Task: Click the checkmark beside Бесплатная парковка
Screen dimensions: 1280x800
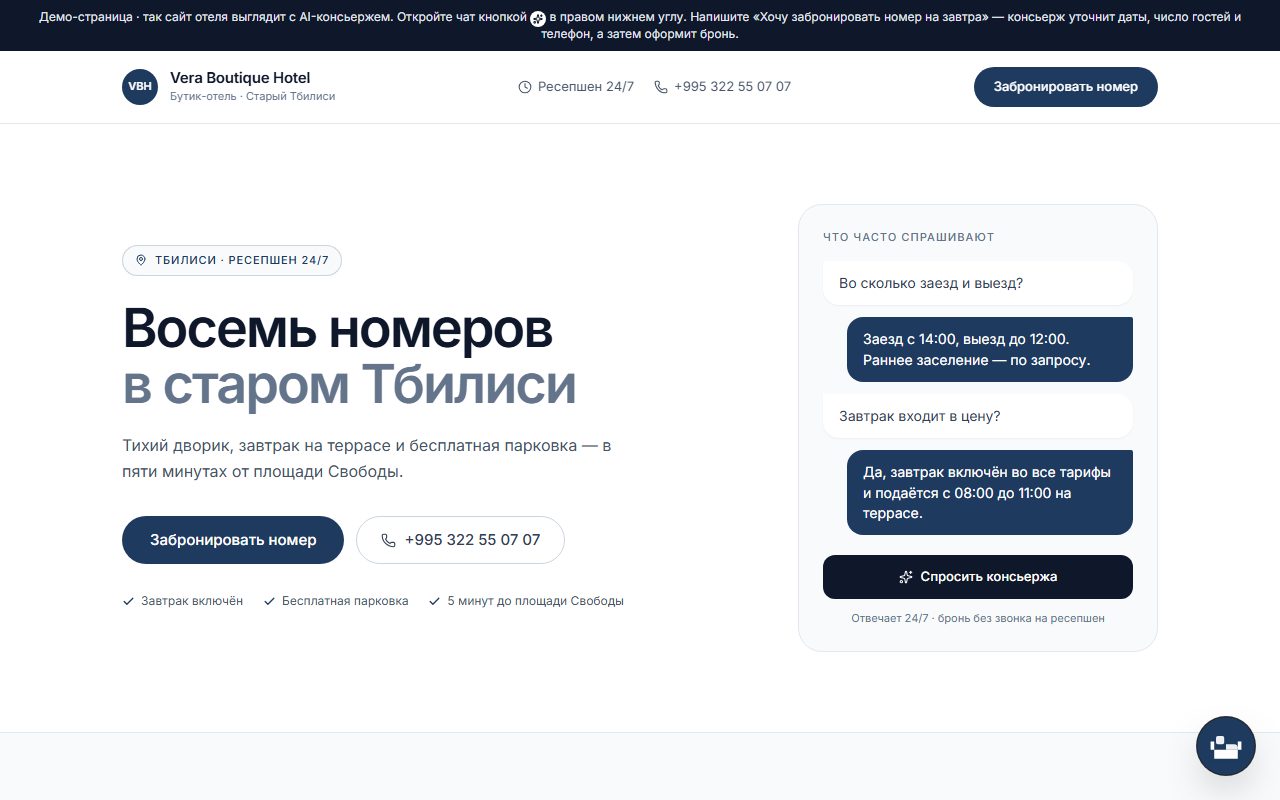Action: click(269, 601)
